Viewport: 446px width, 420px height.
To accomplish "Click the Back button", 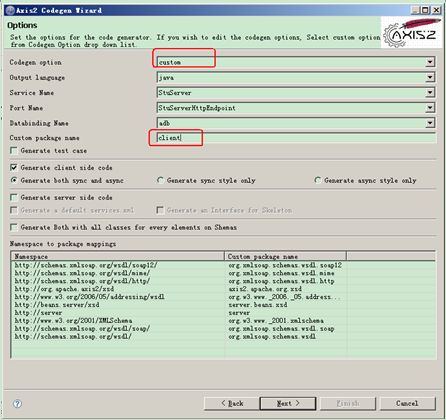I will [x=232, y=403].
